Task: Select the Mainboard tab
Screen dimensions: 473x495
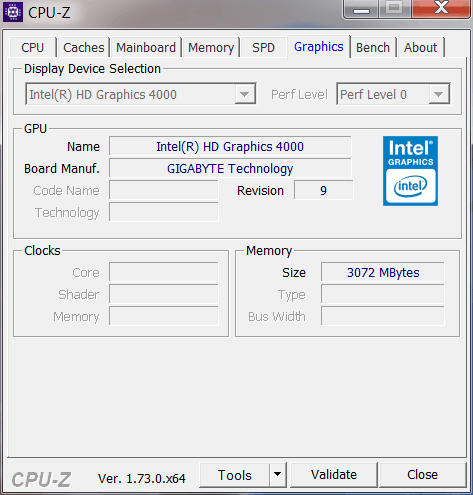Action: [146, 47]
